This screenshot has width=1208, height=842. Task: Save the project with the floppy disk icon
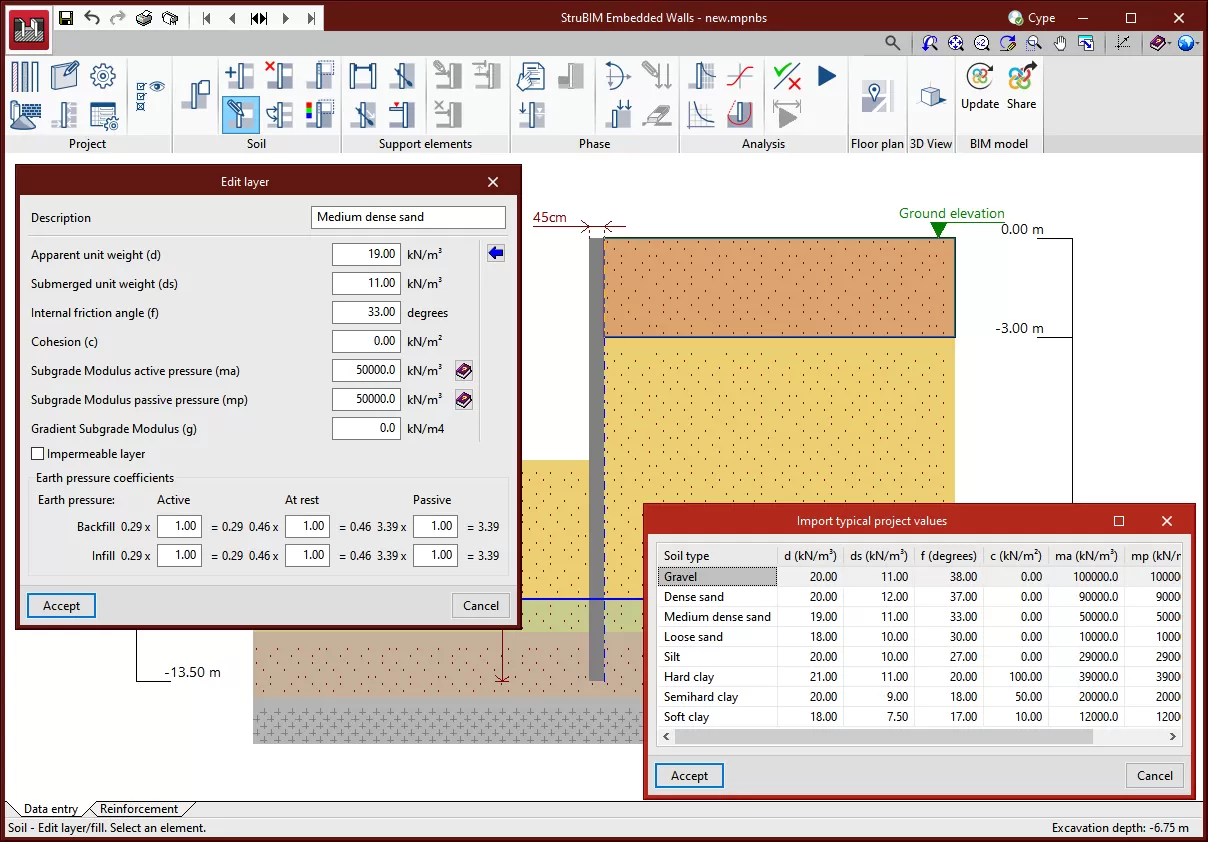pyautogui.click(x=66, y=18)
